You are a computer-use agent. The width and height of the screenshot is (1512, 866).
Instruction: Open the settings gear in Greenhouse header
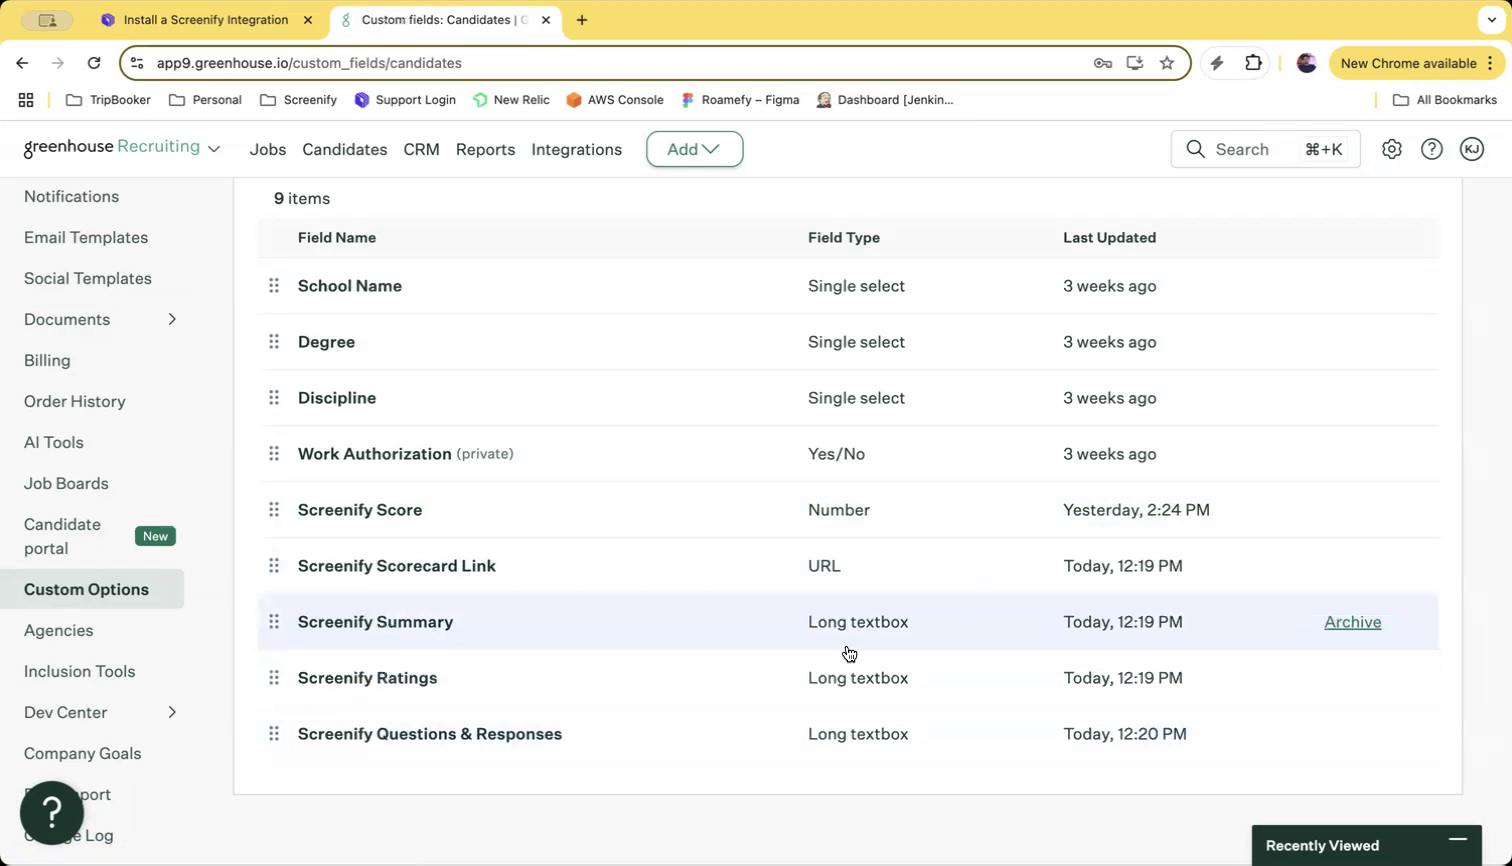click(1391, 149)
